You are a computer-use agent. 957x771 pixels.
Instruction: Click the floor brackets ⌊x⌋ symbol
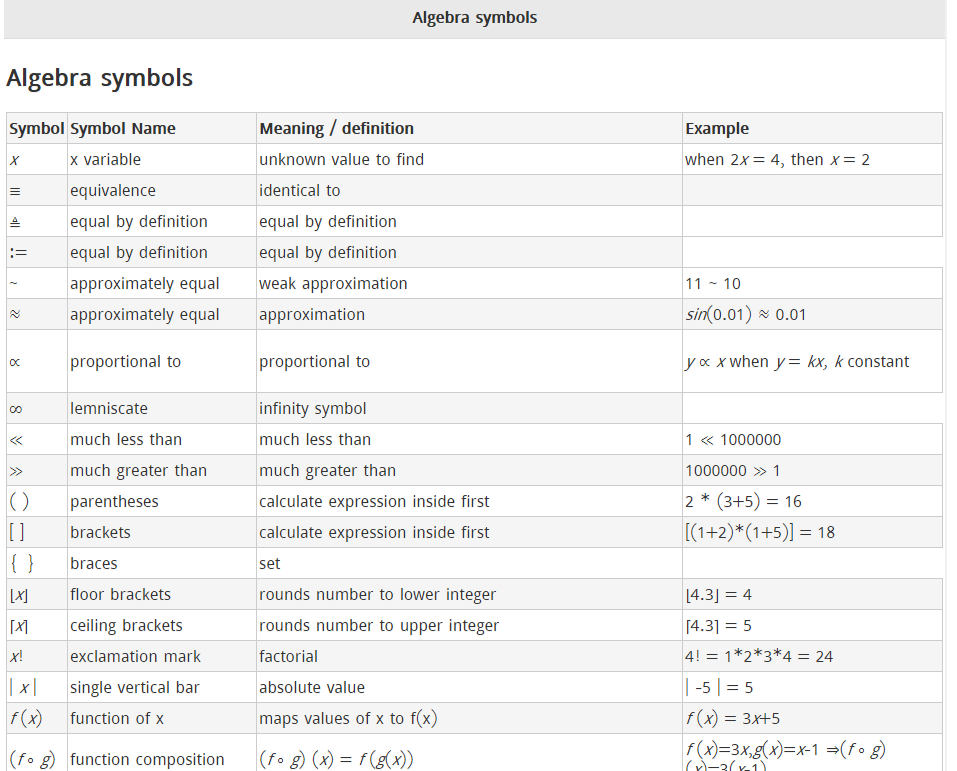[18, 595]
